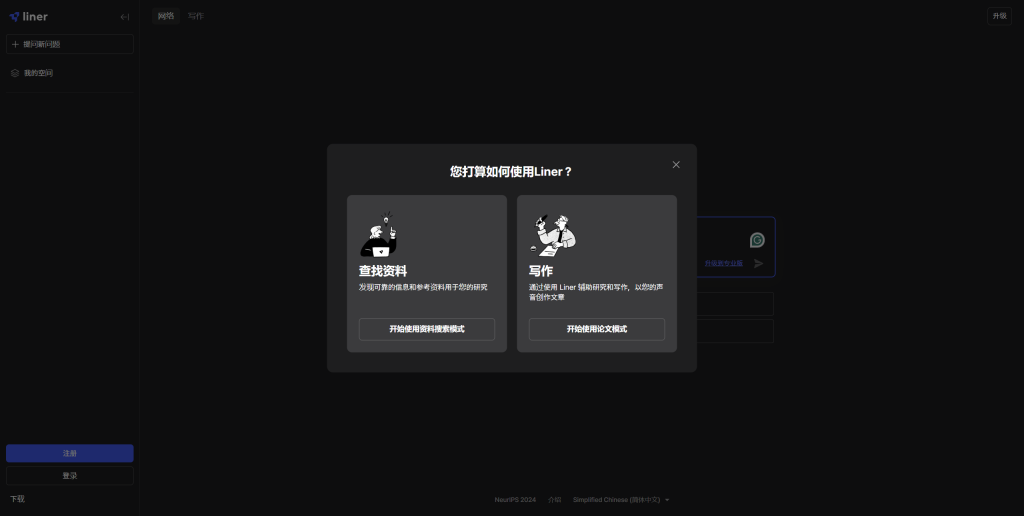Open Simplified Chinese language dropdown

[x=621, y=500]
